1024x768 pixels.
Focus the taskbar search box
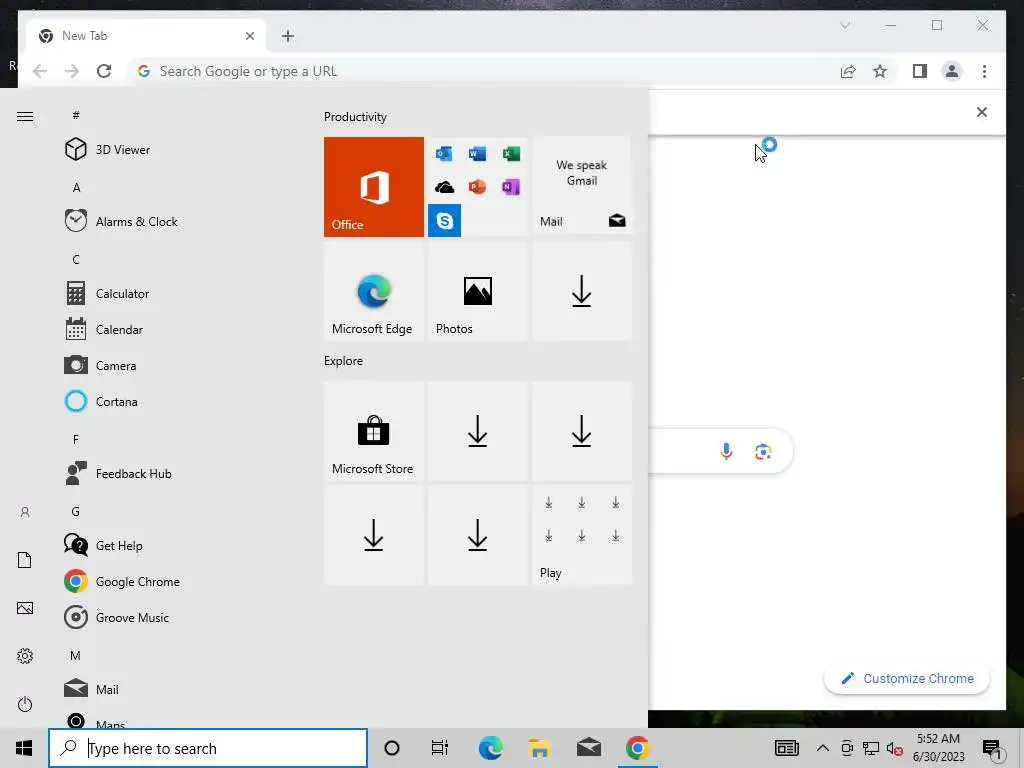click(208, 748)
